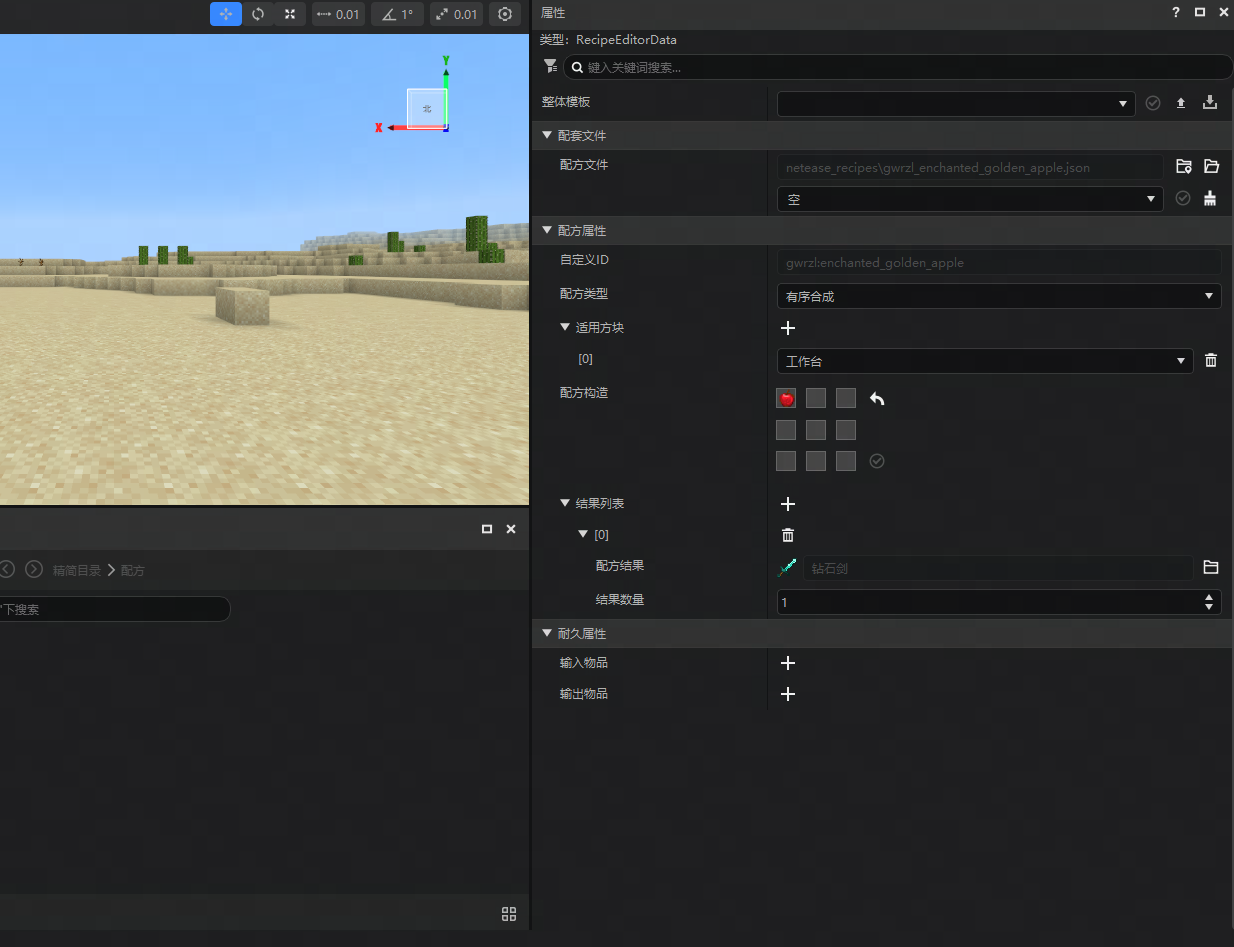Screen dimensions: 1234x947
Task: Click the 自定义ID text field
Action: coord(999,262)
